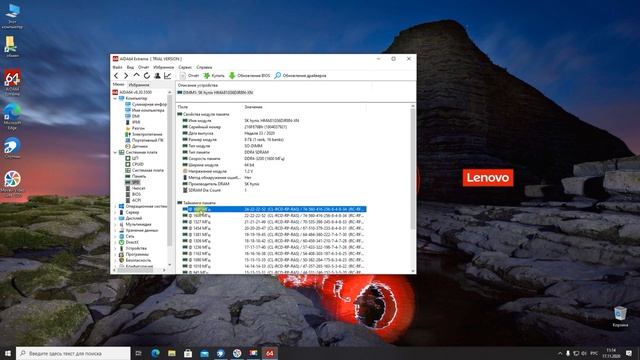This screenshot has width=640, height=360.
Task: Open the Windows Start menu
Action: 8,353
